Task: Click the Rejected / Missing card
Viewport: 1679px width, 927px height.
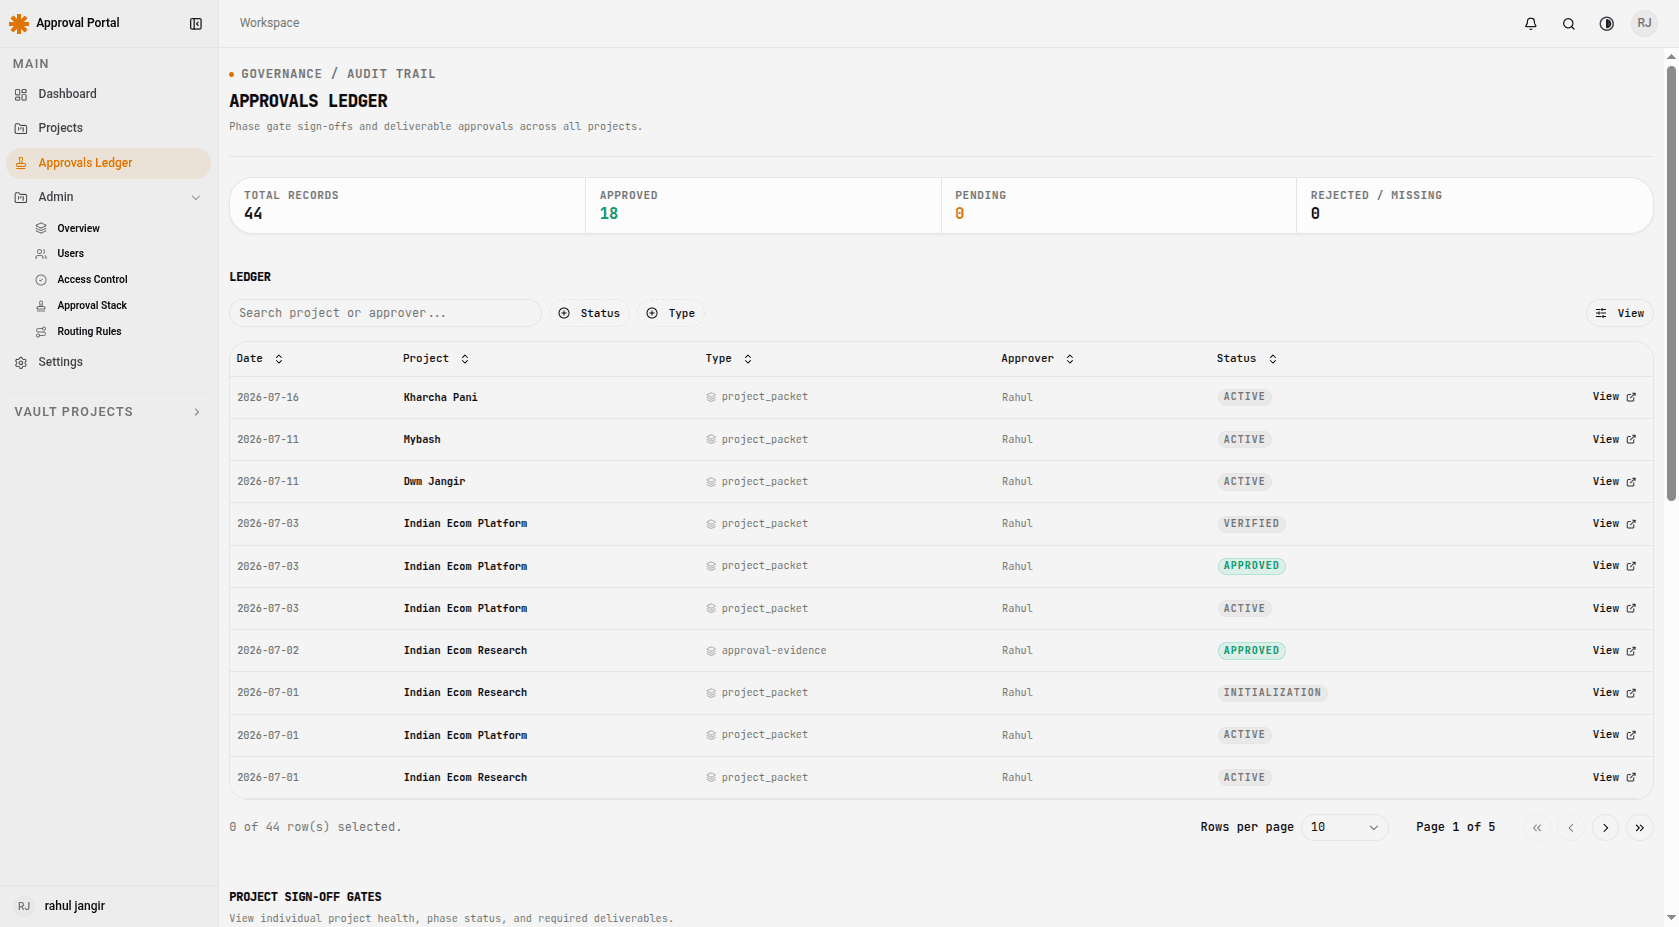Action: [1474, 206]
